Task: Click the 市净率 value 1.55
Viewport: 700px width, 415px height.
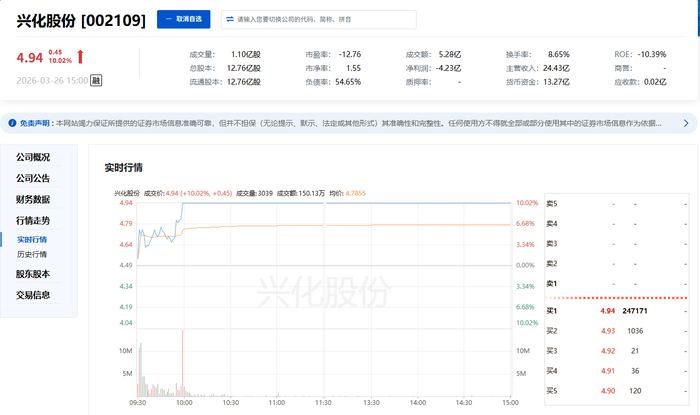Action: [x=354, y=68]
